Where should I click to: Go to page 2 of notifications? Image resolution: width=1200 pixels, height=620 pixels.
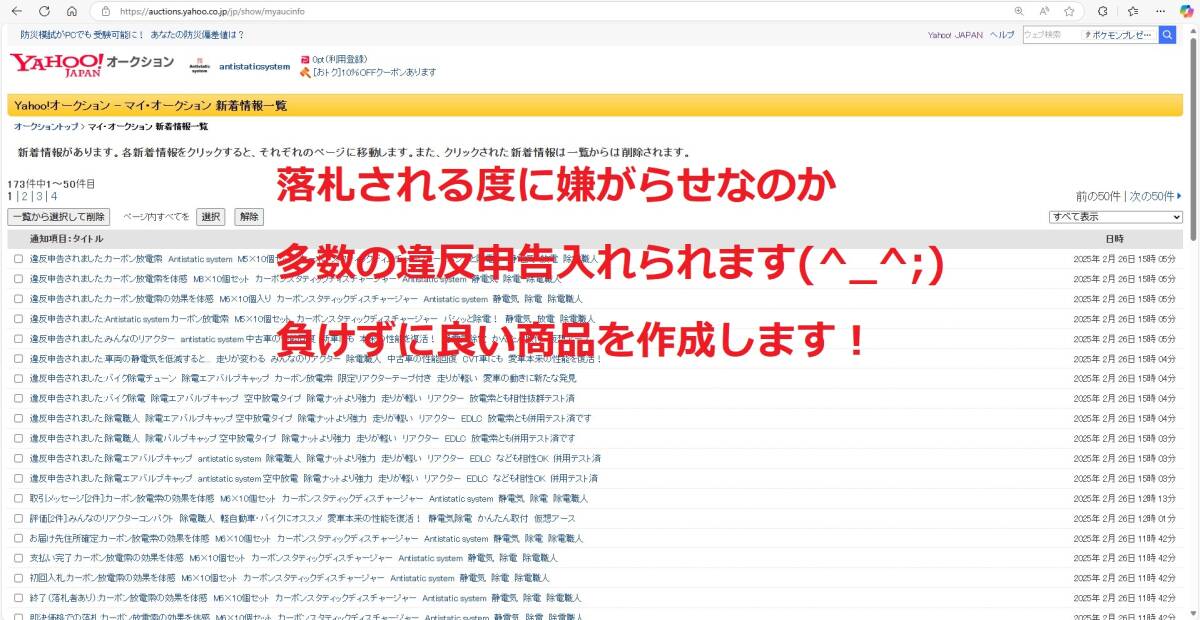click(x=25, y=196)
